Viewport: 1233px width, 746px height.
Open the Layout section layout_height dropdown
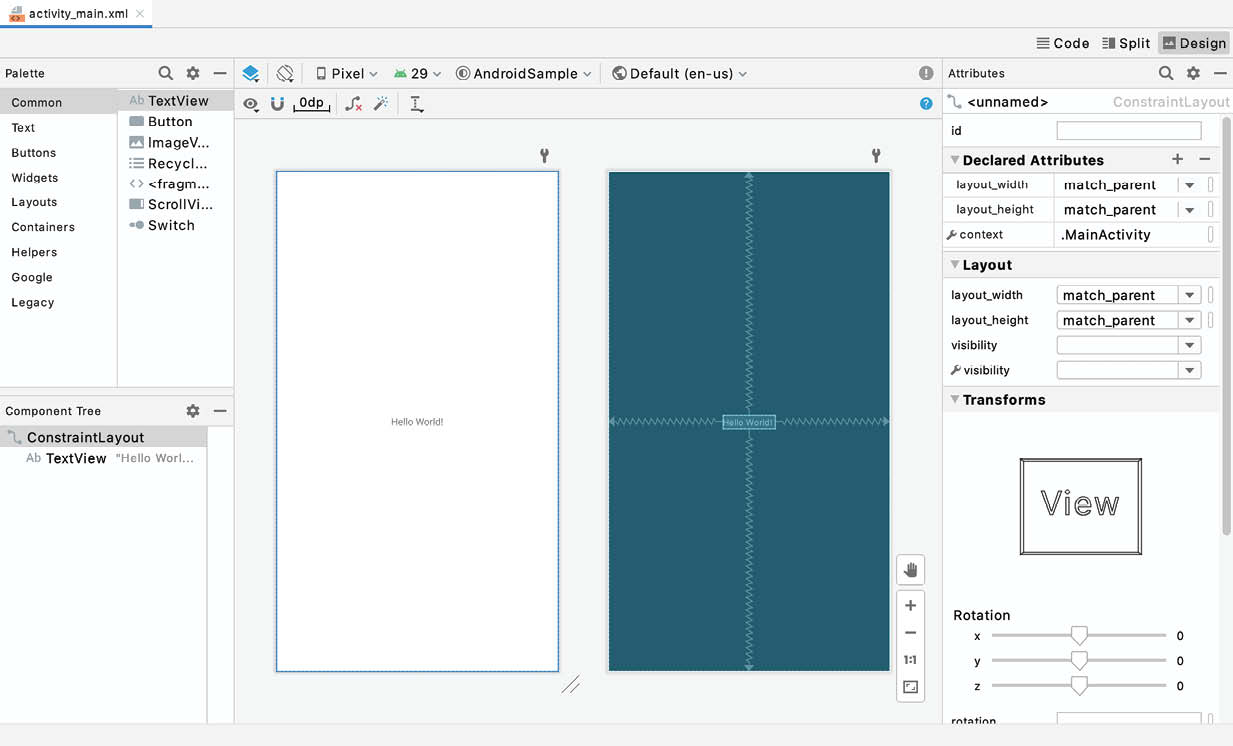point(1189,320)
